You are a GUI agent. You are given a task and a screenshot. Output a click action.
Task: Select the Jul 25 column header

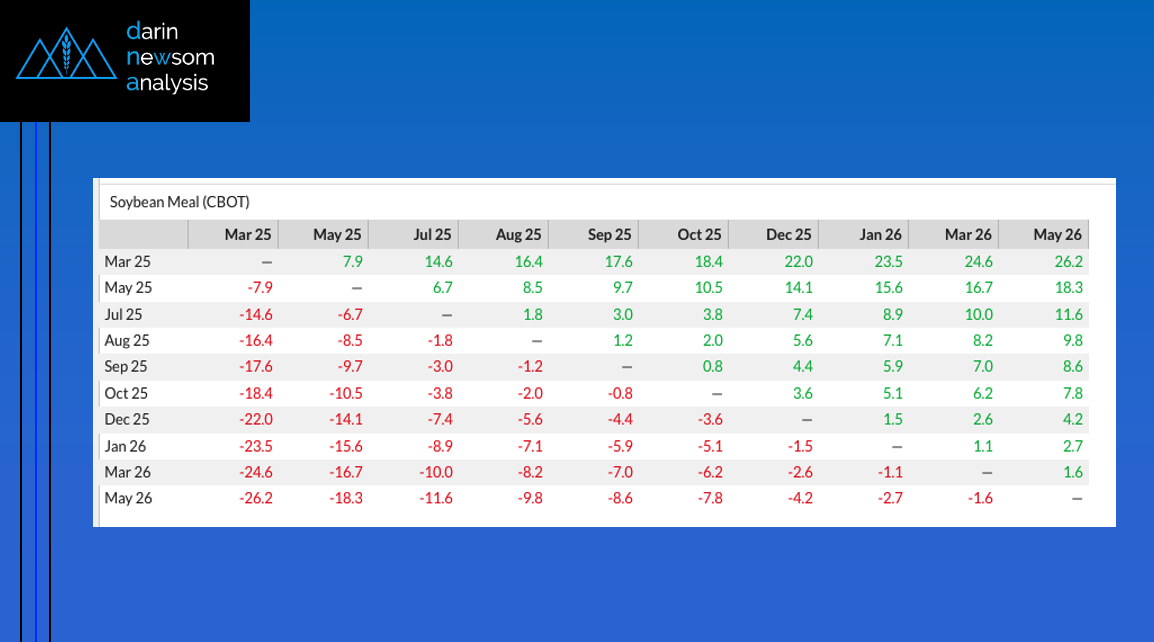(x=432, y=235)
